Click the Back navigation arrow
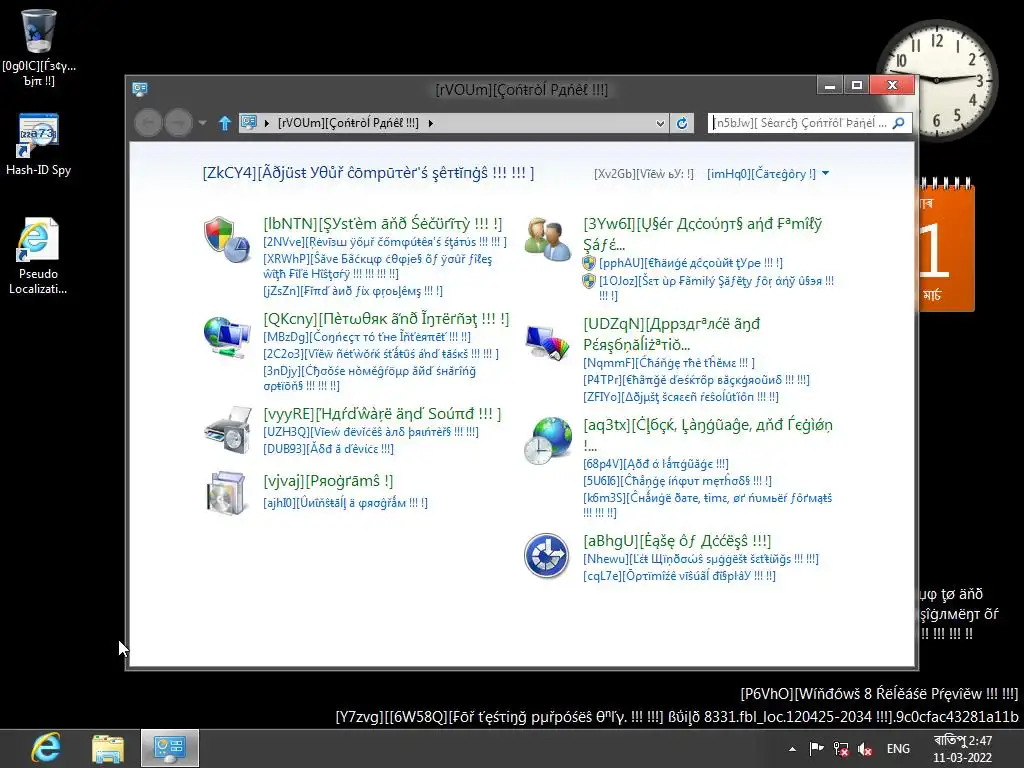Image resolution: width=1024 pixels, height=768 pixels. pos(148,123)
